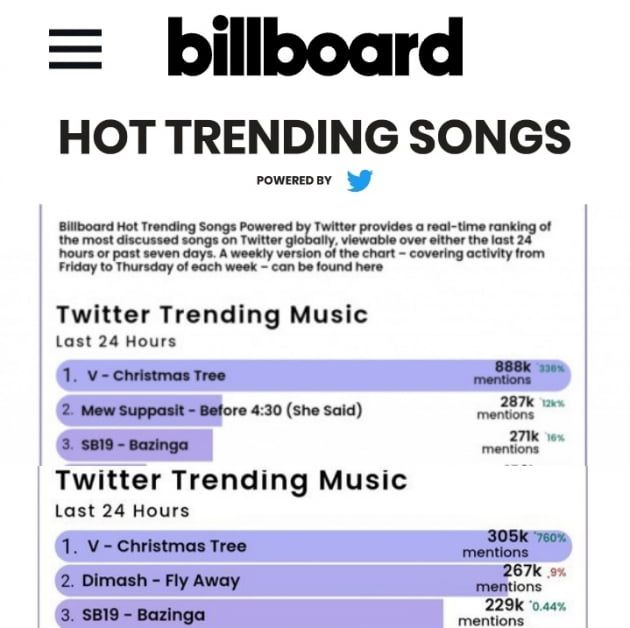The image size is (630, 628).
Task: Click the Billboard logo
Action: (x=315, y=47)
